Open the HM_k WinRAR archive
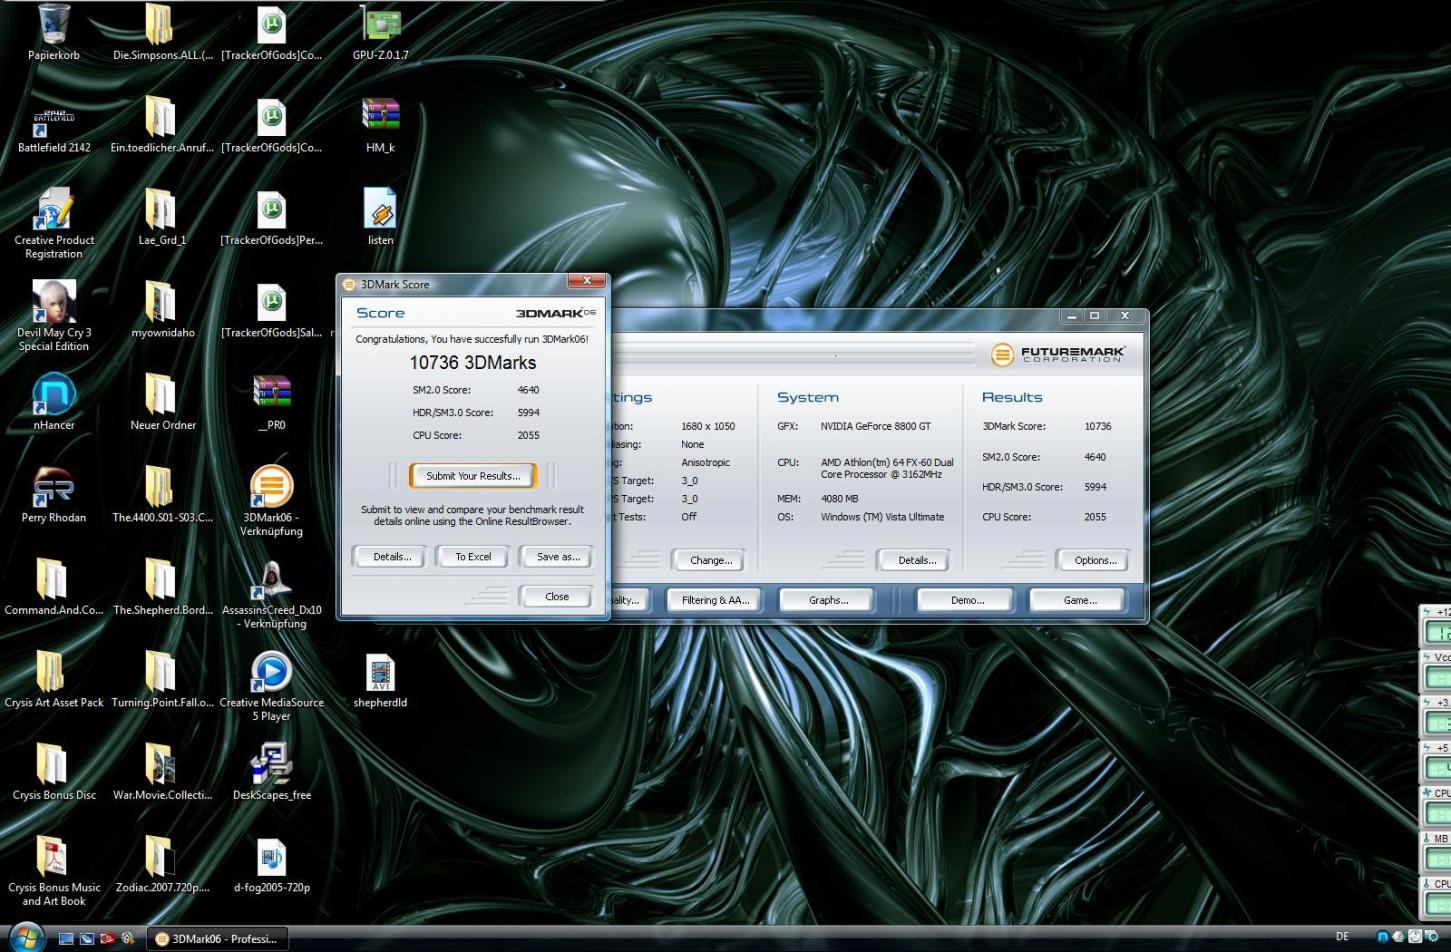Screen dimensions: 1451x952 [x=380, y=125]
